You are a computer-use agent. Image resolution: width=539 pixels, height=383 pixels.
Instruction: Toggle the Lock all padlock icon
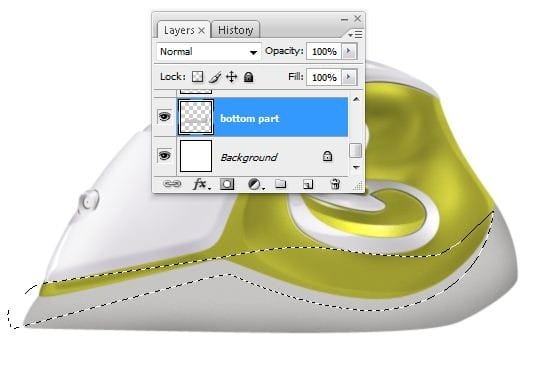[x=249, y=77]
